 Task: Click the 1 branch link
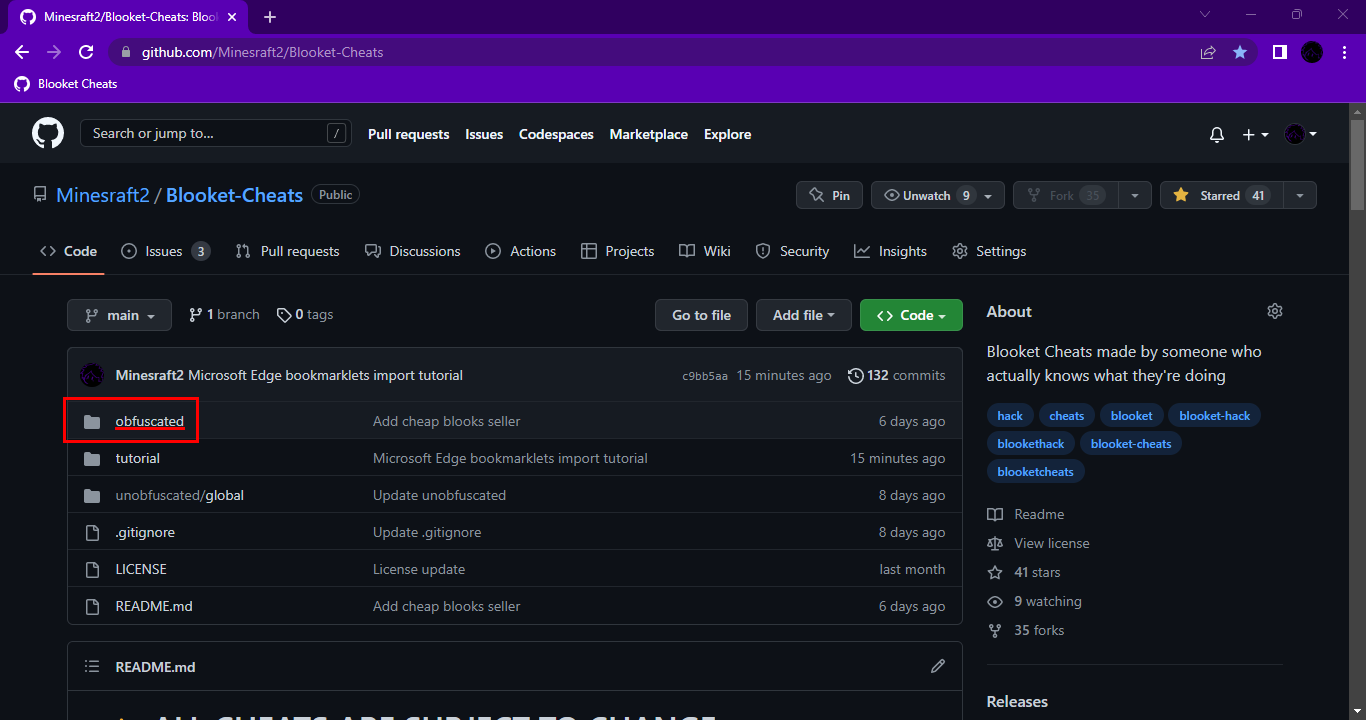point(224,314)
